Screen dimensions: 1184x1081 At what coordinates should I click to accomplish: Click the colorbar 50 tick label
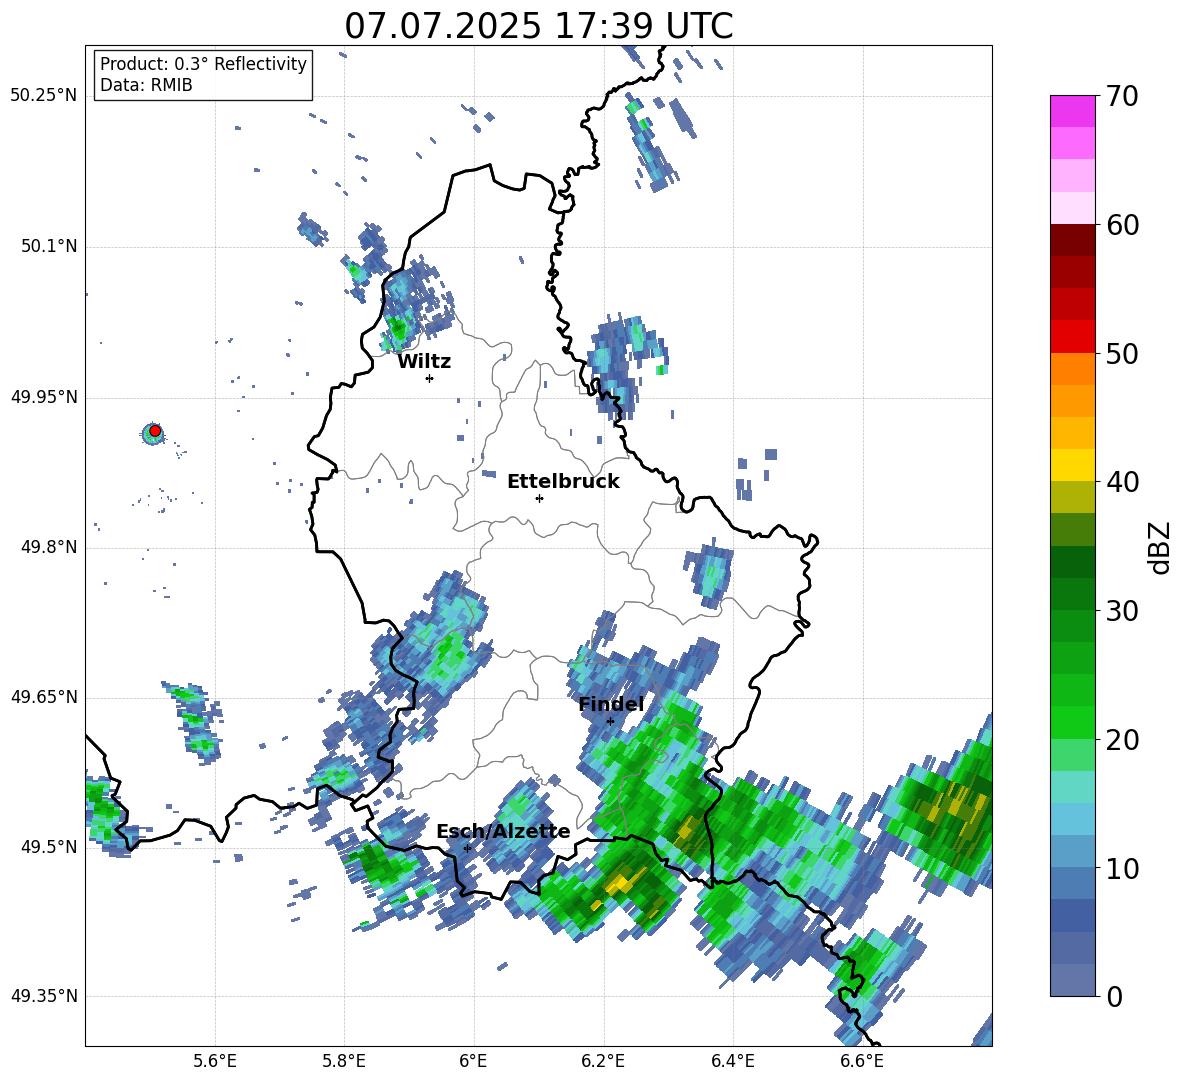(x=1122, y=354)
